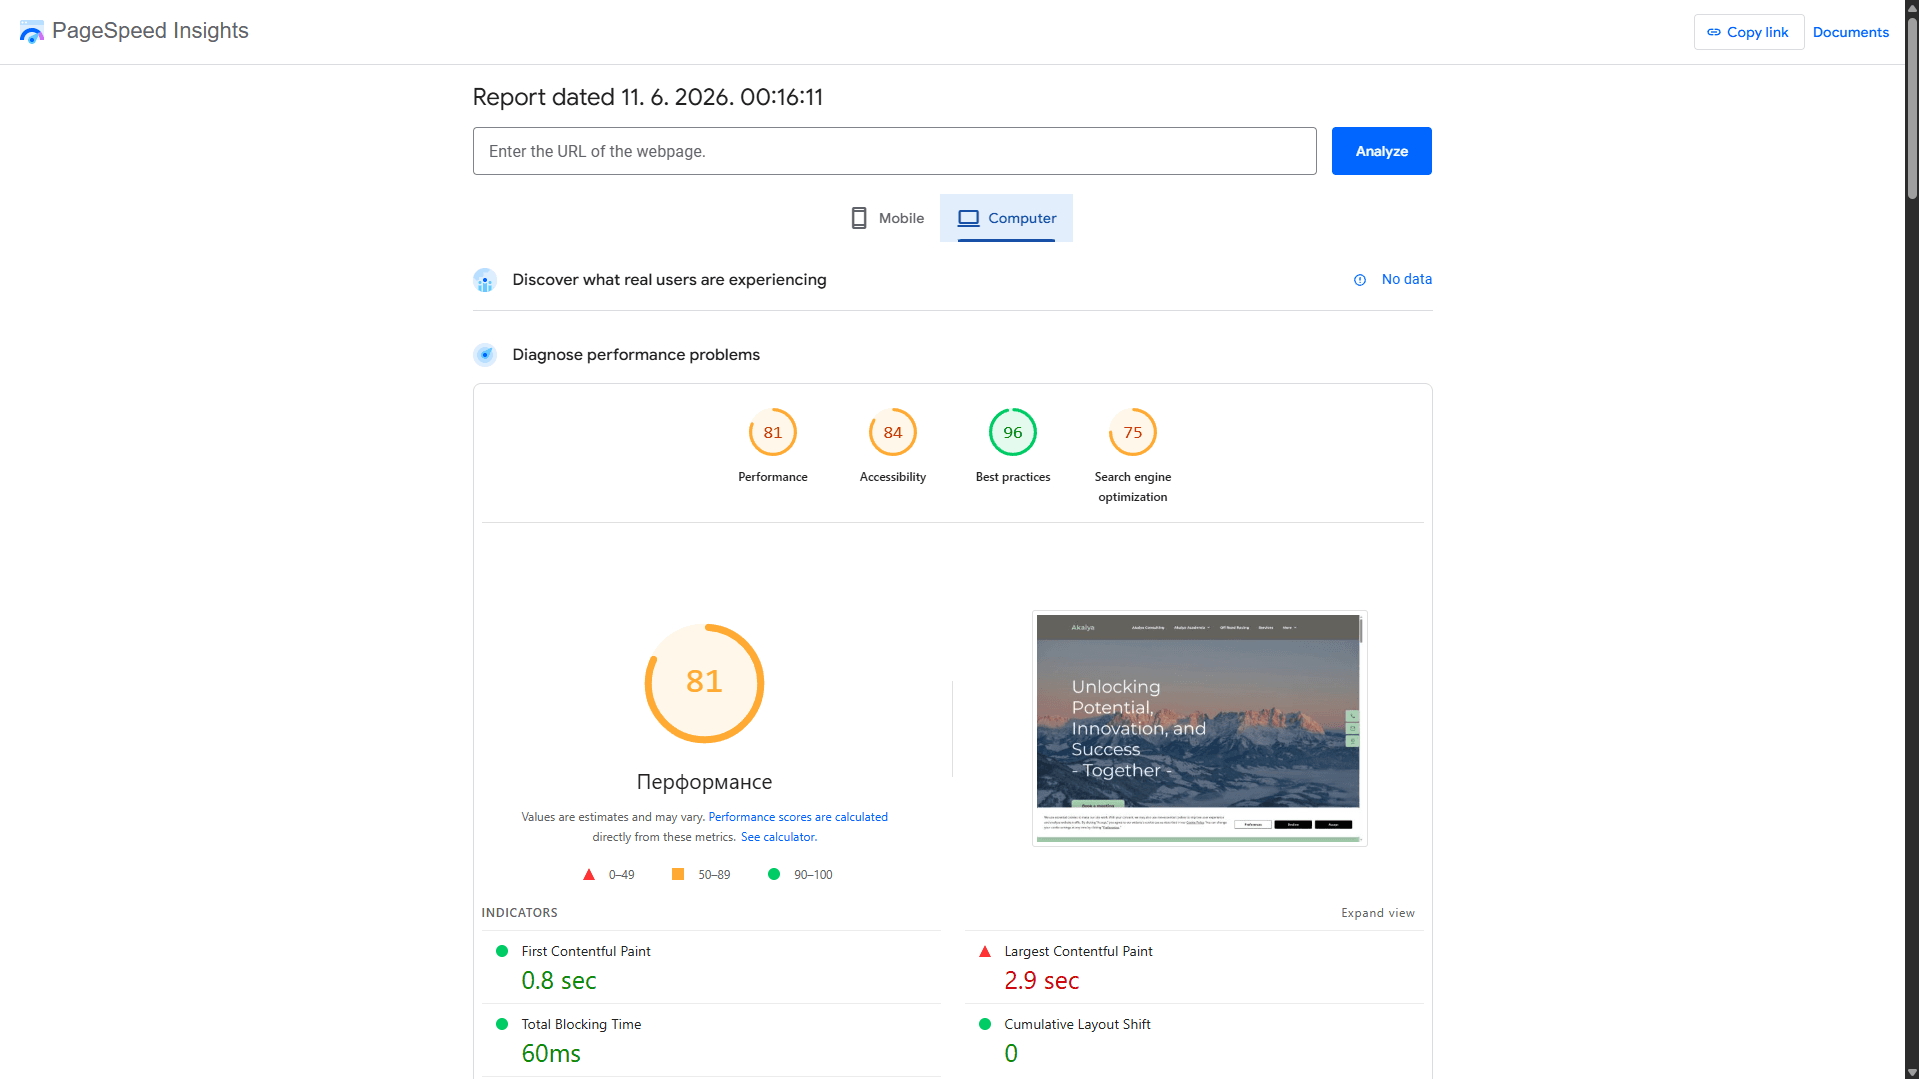Click the scrollbar down arrow
Viewport: 1919px width, 1079px height.
(1912, 1072)
